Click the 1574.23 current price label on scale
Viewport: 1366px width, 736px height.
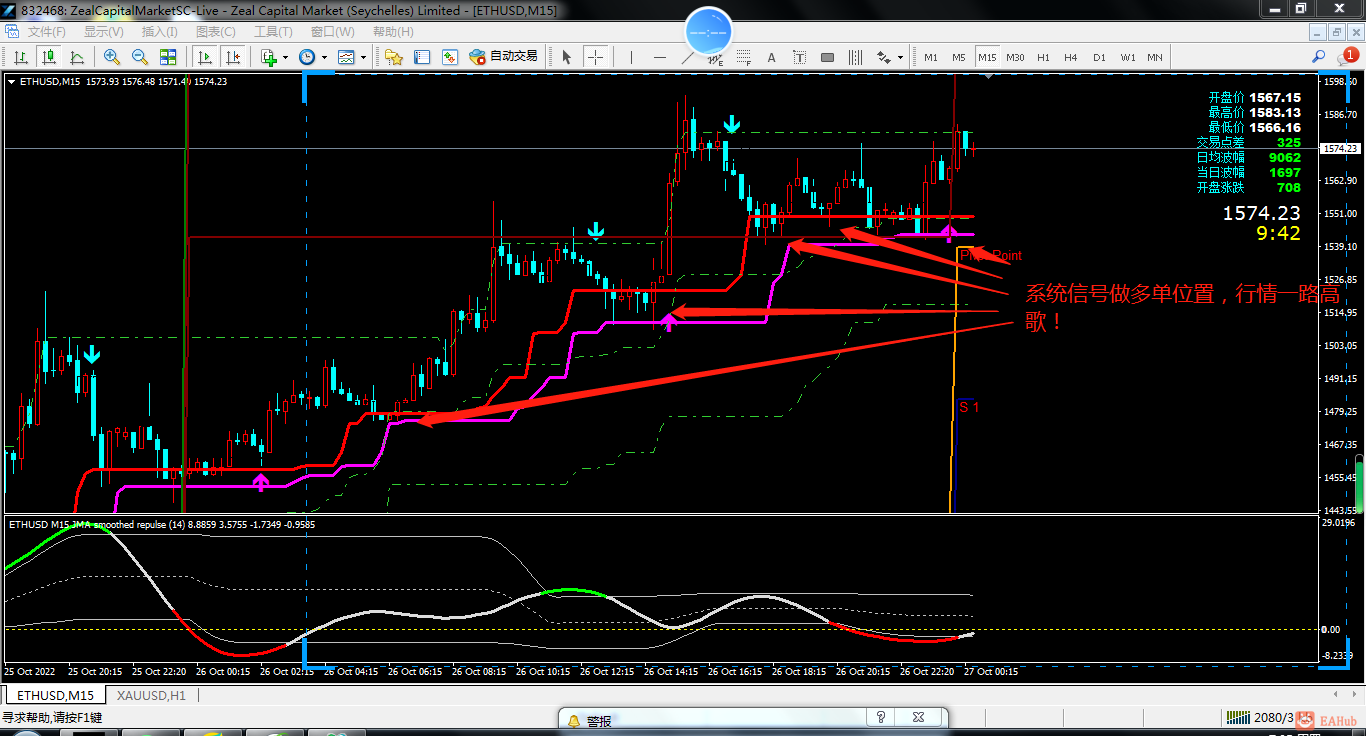[1340, 148]
